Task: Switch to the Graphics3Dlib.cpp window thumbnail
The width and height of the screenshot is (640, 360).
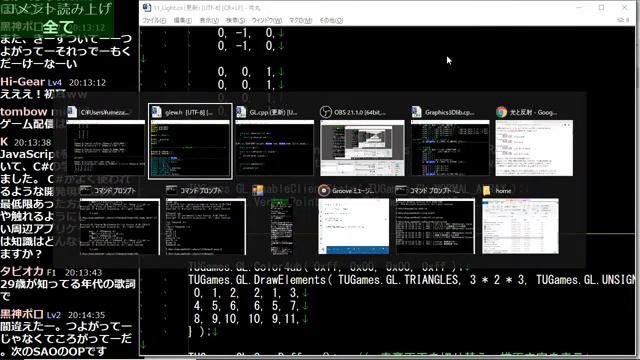Action: tap(450, 148)
